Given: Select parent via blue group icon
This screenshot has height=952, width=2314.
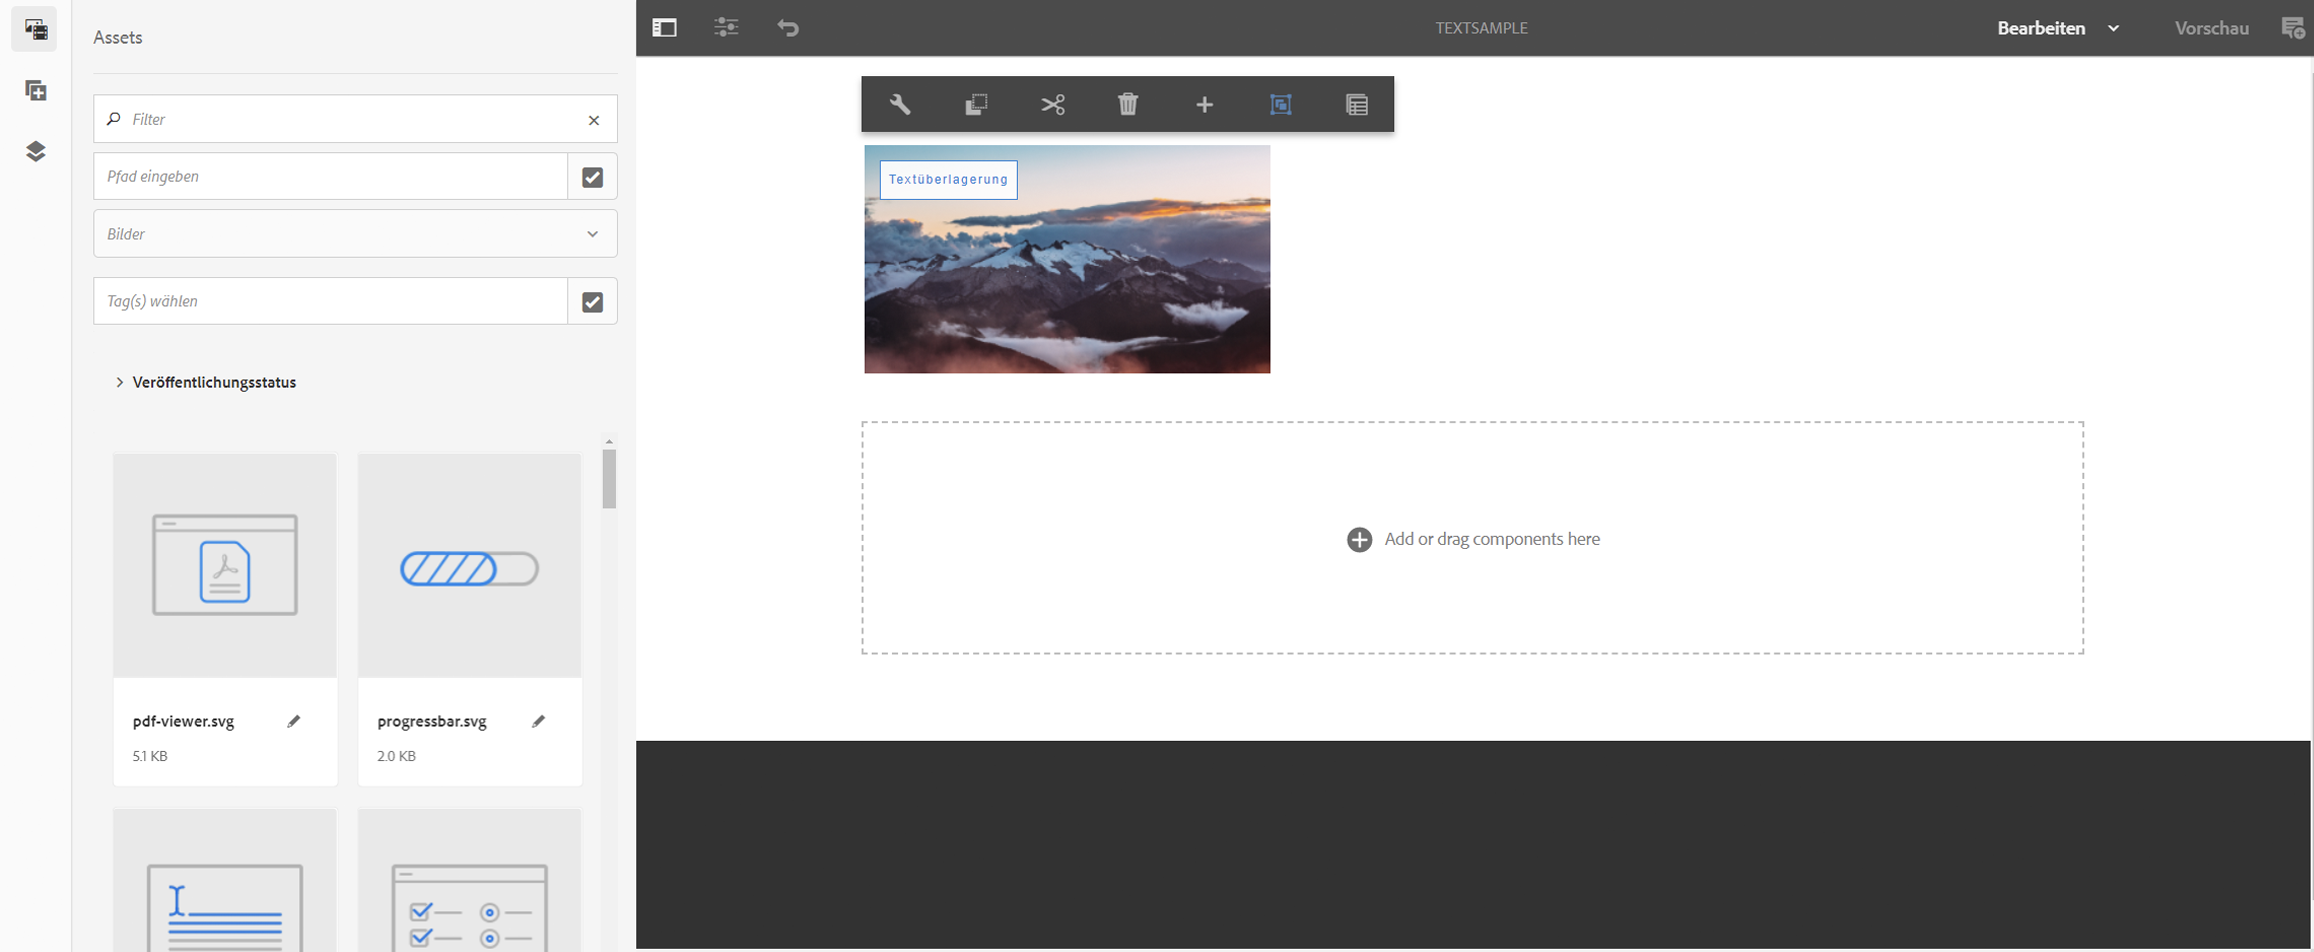Looking at the screenshot, I should 1280,104.
